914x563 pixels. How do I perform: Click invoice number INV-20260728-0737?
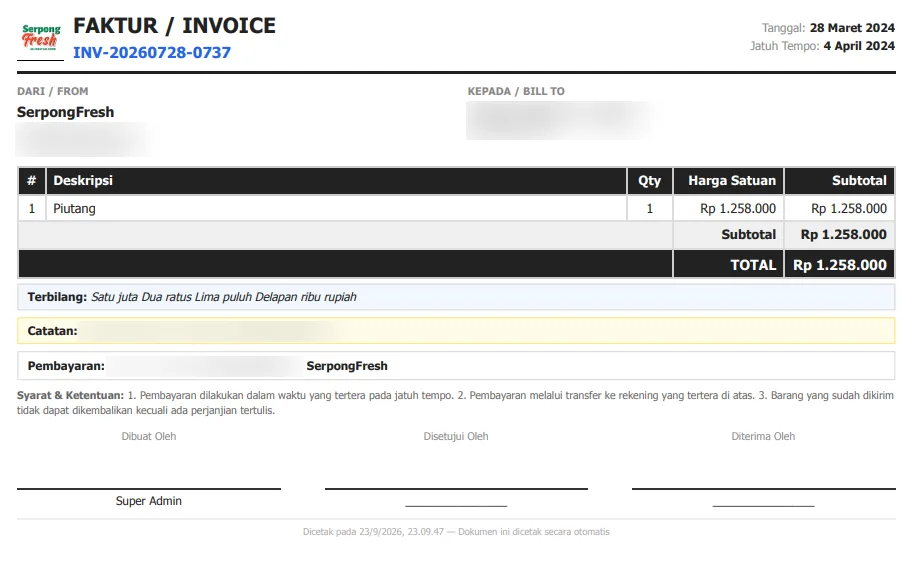(152, 52)
